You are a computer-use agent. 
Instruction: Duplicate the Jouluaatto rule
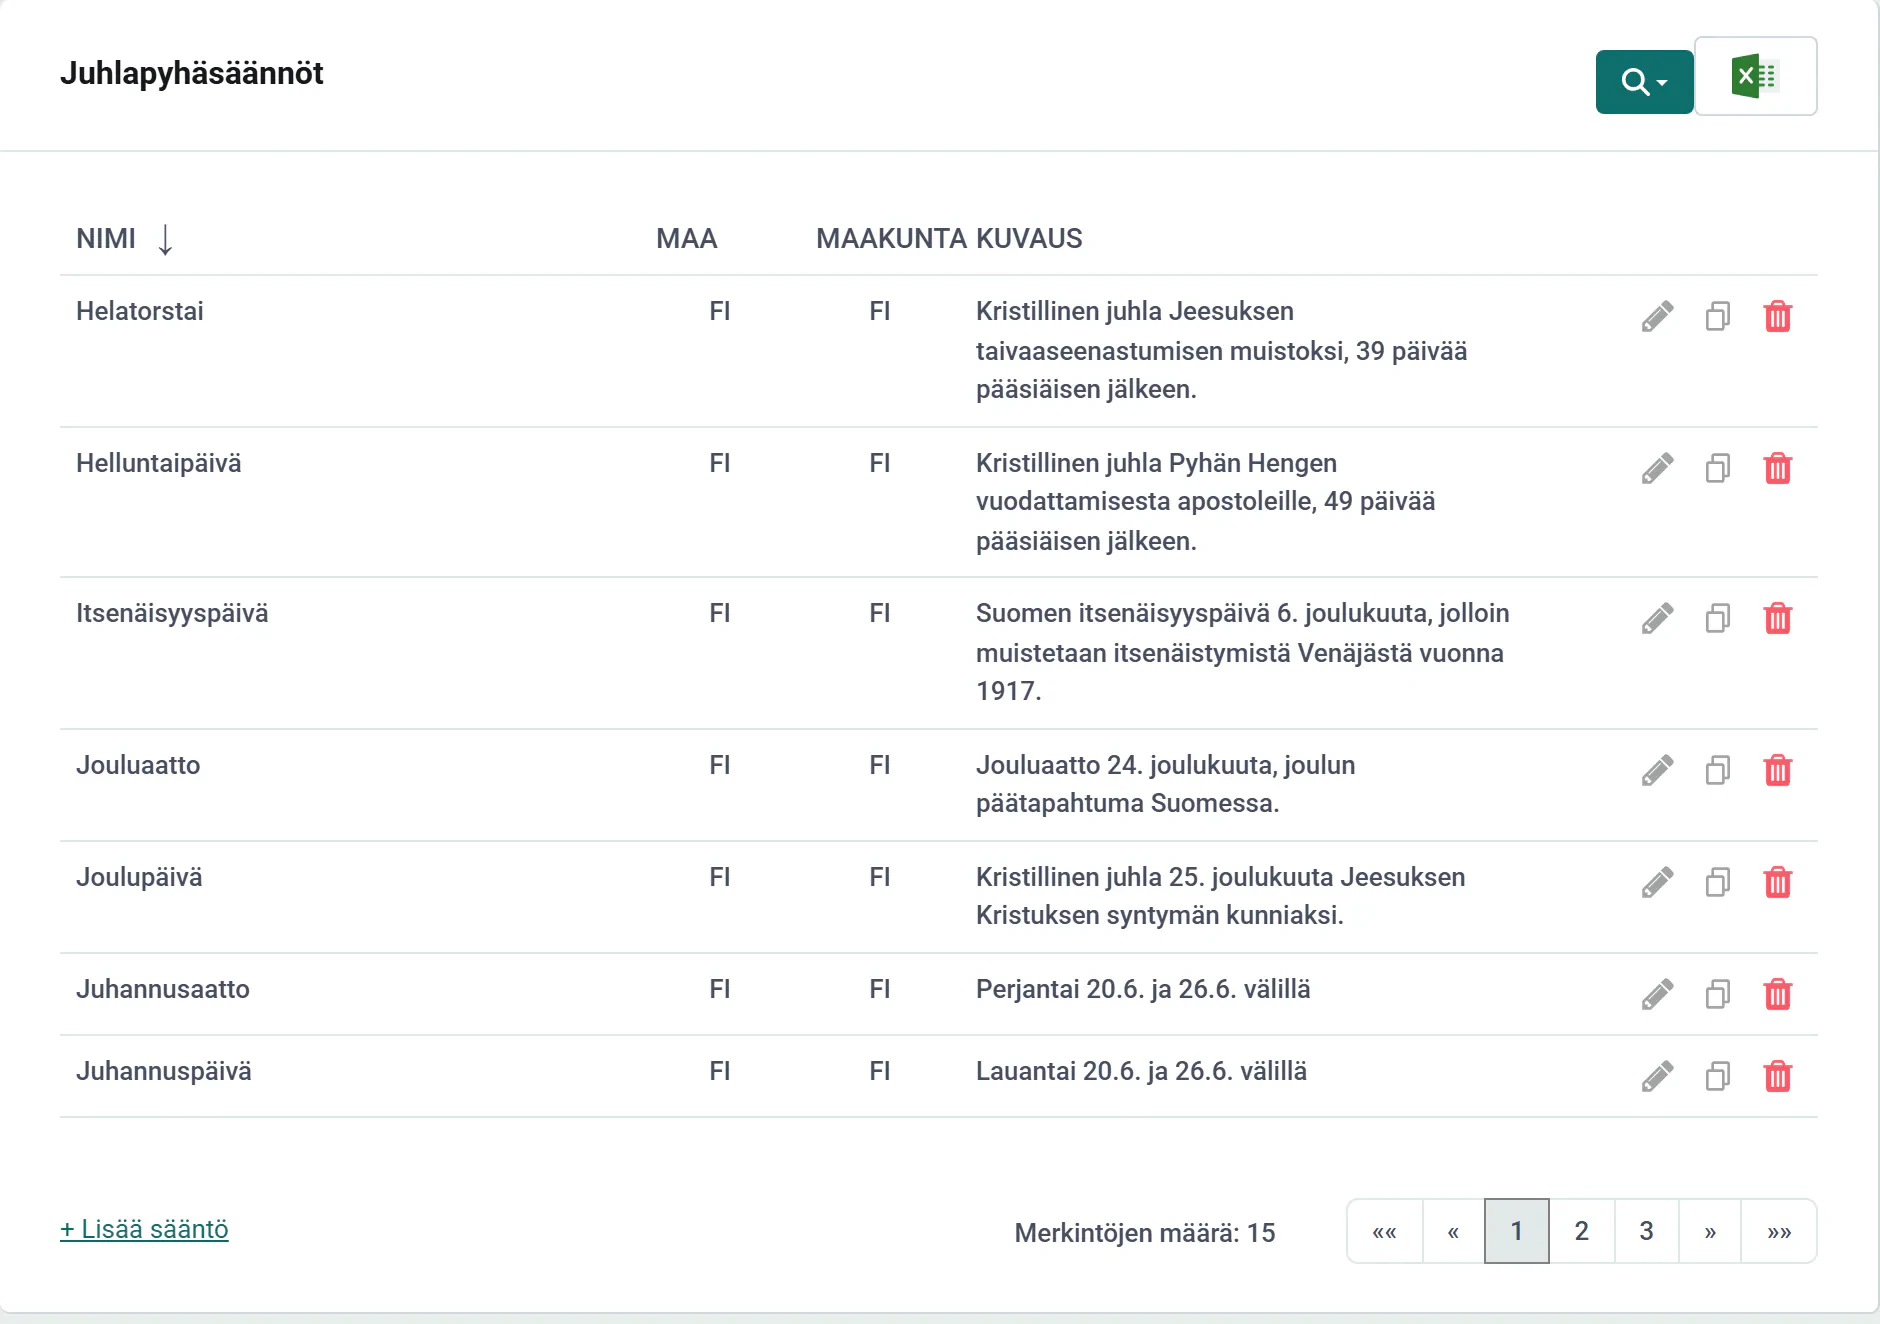coord(1718,771)
